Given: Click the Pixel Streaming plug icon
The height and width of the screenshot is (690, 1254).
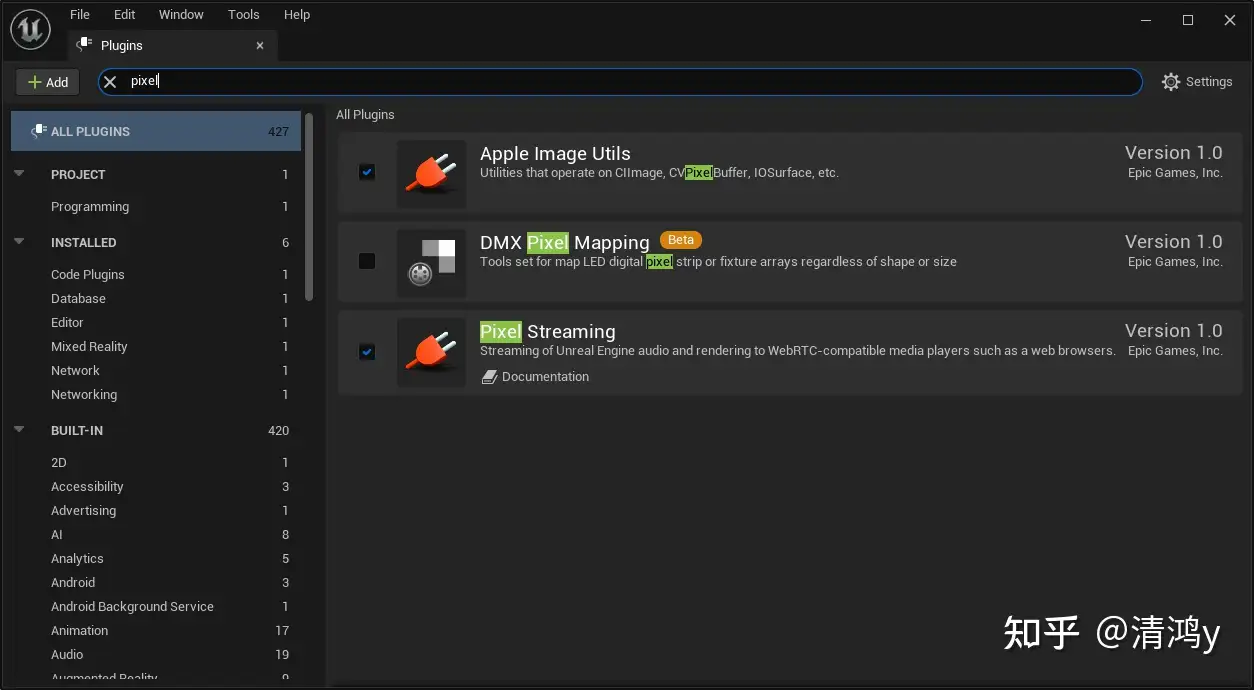Looking at the screenshot, I should [431, 351].
